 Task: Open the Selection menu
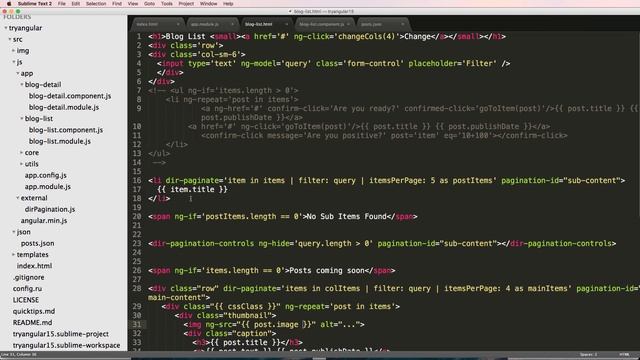(x=96, y=4)
